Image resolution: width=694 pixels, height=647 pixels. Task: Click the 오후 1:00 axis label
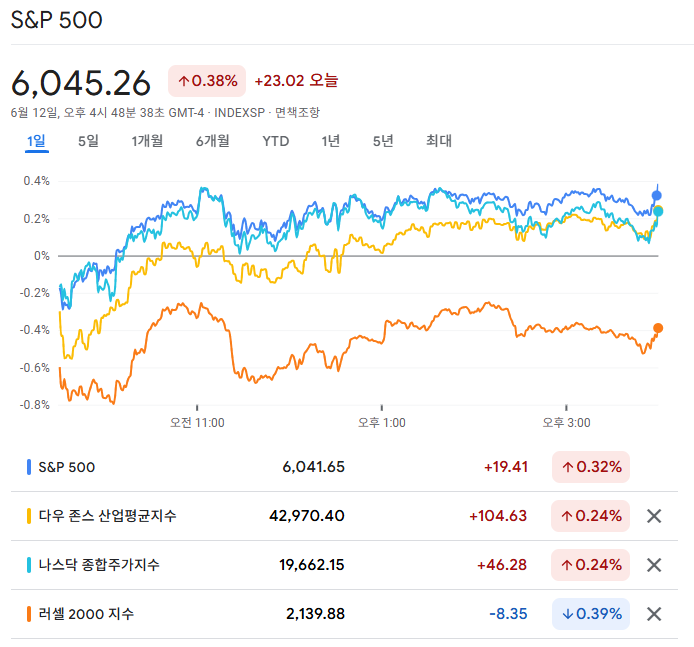(x=382, y=423)
